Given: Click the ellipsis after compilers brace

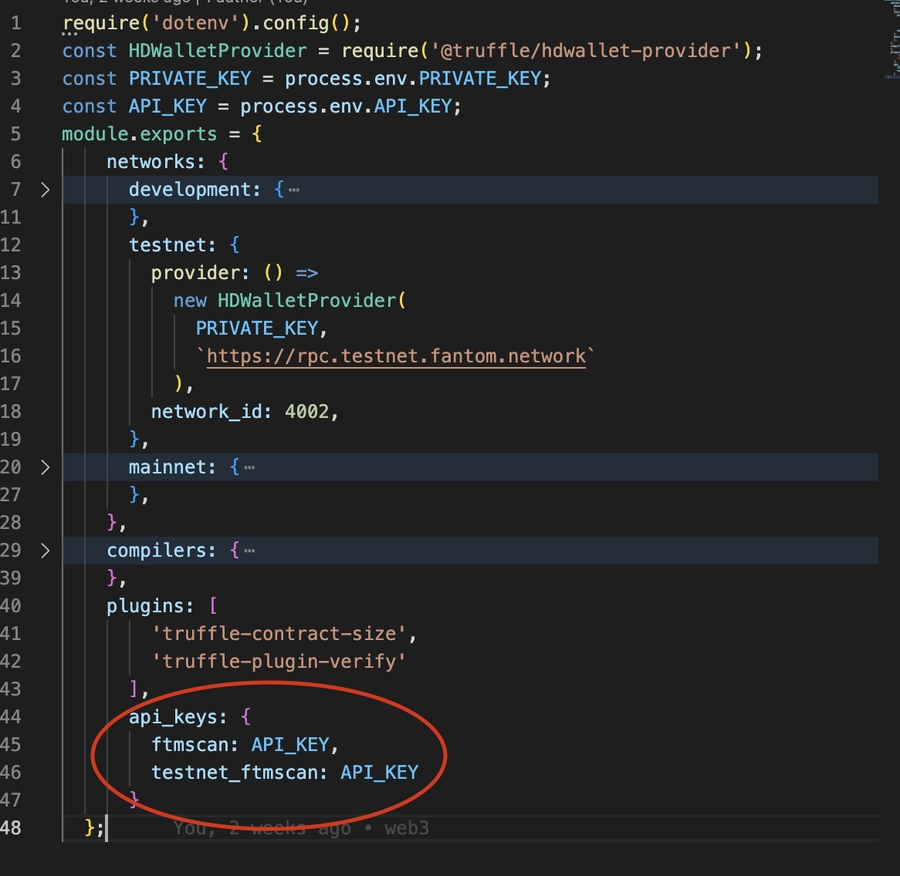Looking at the screenshot, I should pos(249,550).
